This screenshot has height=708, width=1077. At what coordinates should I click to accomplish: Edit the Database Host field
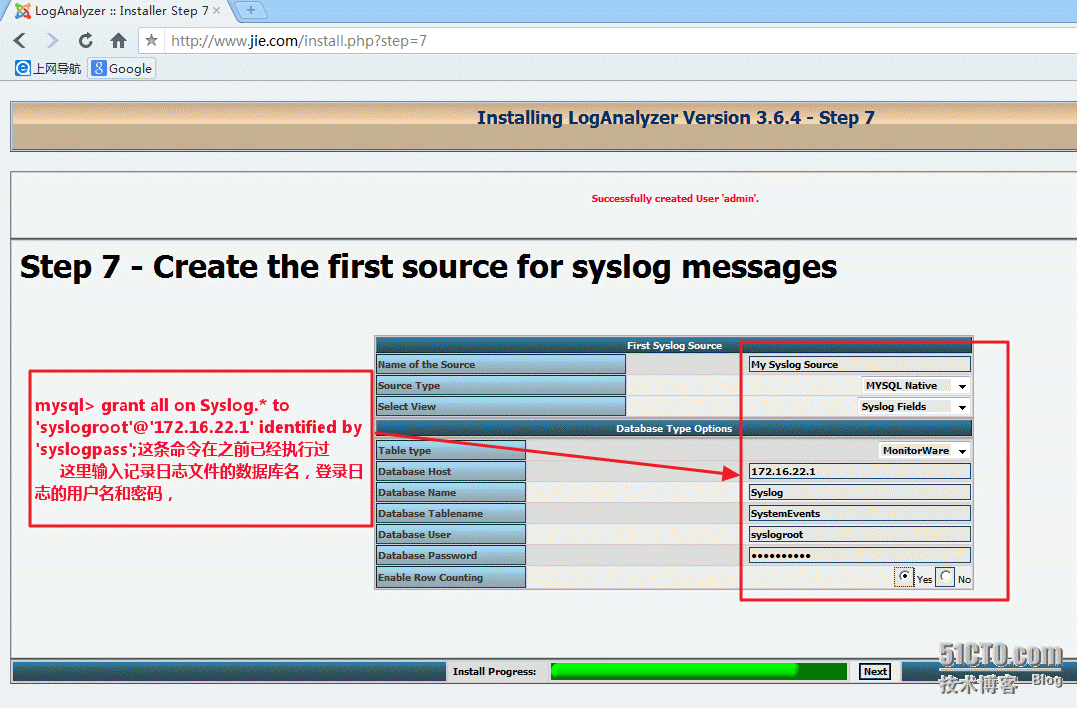click(x=859, y=471)
